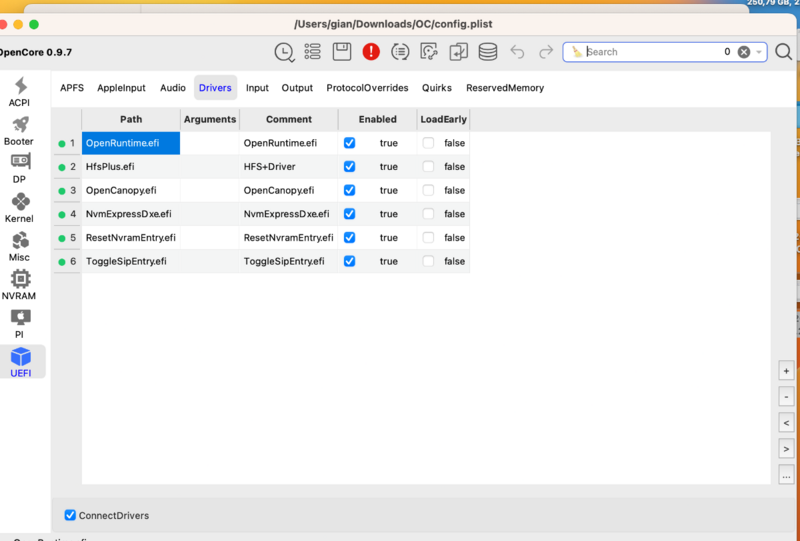
Task: Open the NVRAM chip section
Action: pyautogui.click(x=19, y=285)
